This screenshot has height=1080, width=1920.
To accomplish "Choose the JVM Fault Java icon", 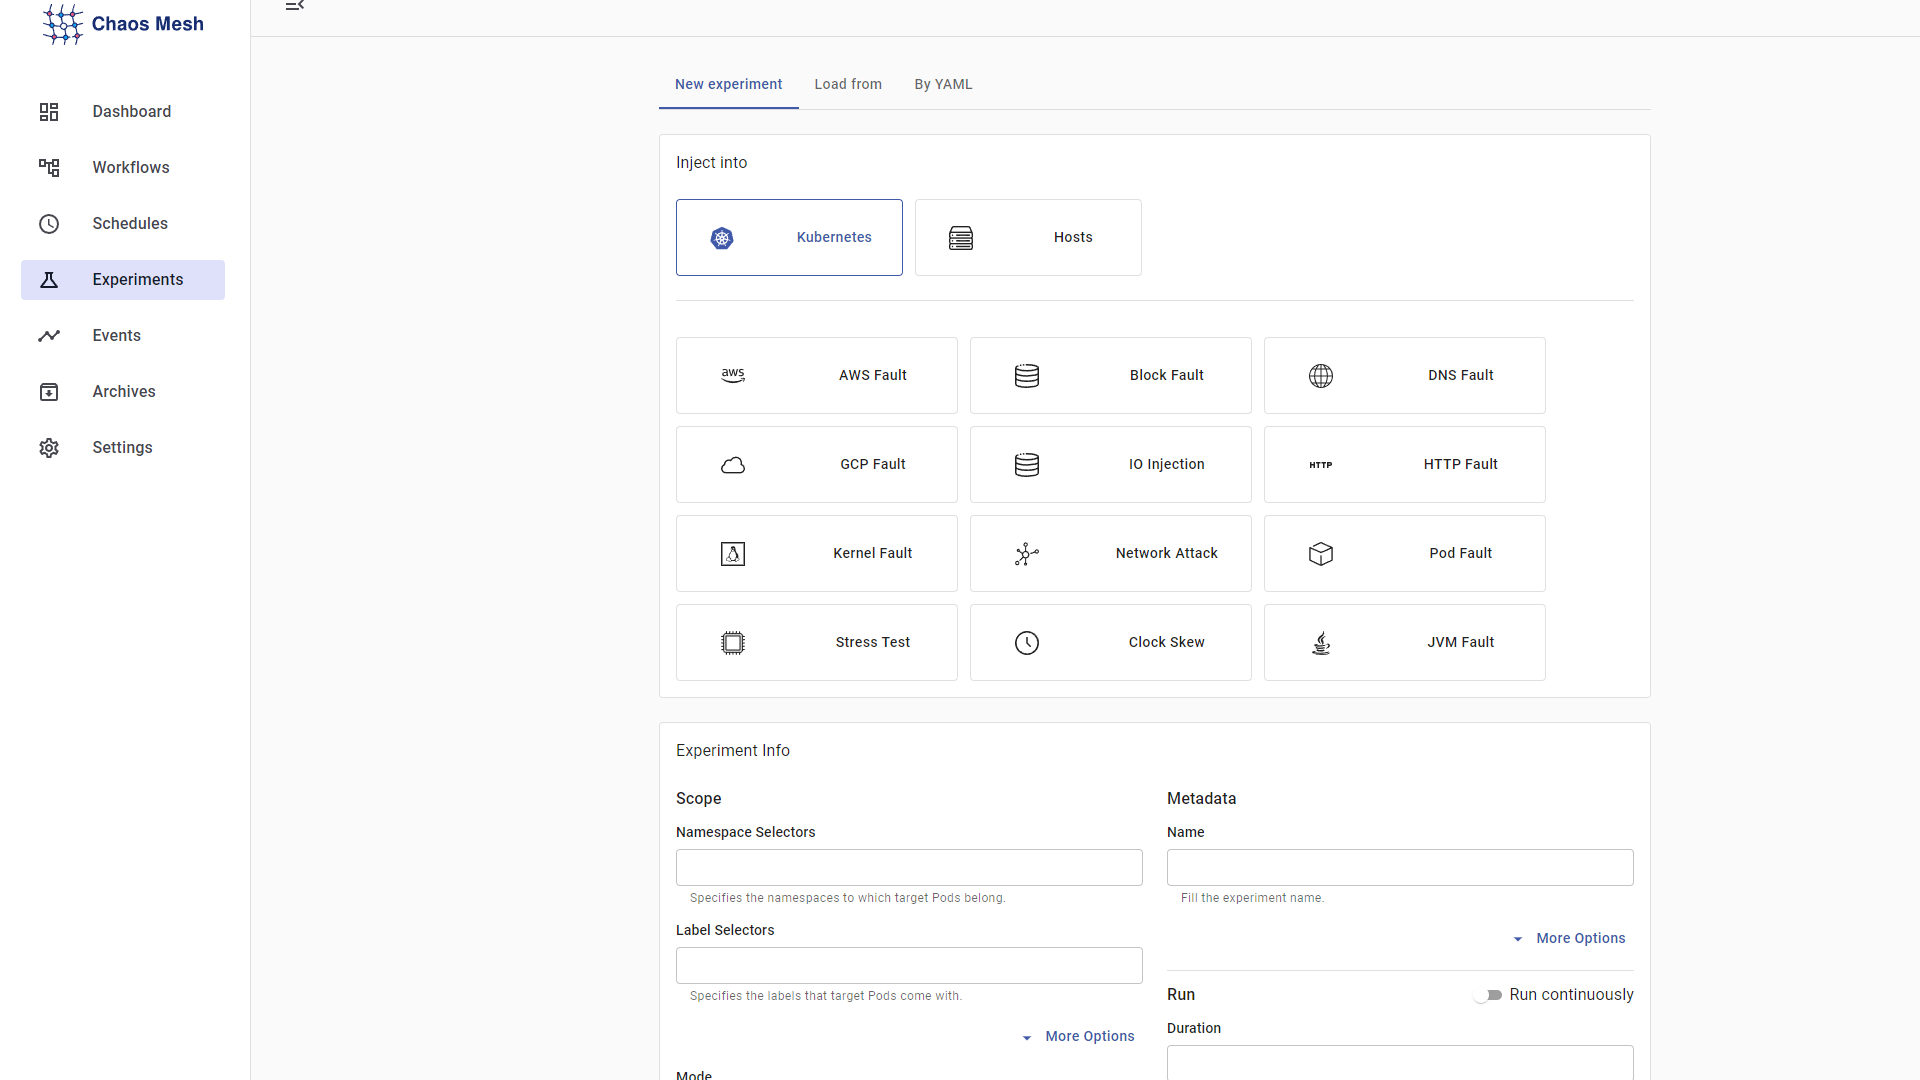I will [1321, 643].
